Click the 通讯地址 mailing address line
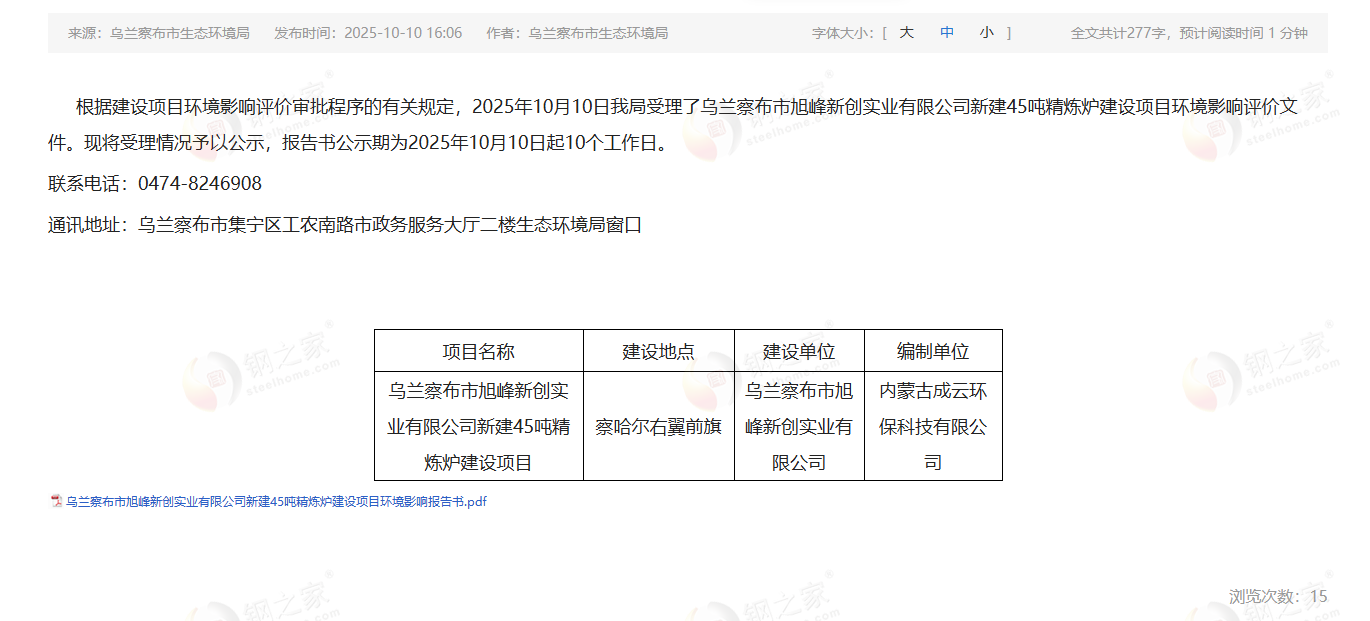 coord(344,225)
